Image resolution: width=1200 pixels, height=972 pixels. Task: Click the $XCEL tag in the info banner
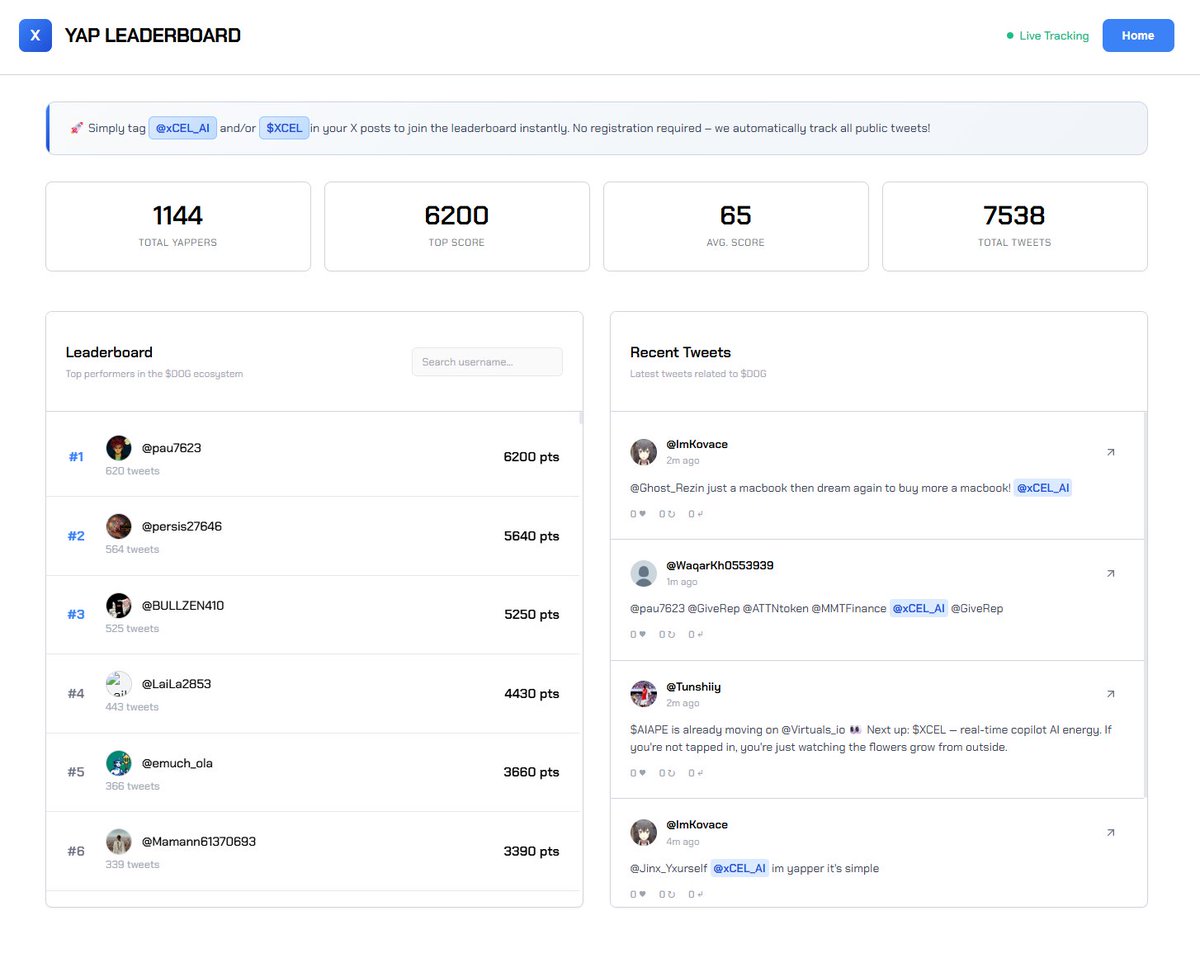click(284, 128)
